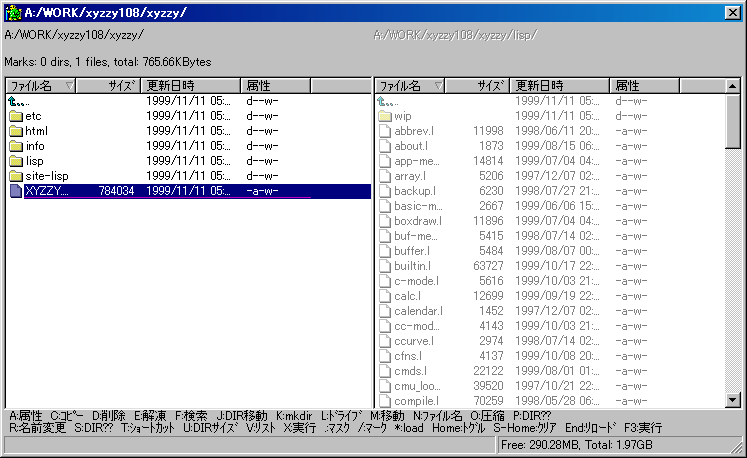Click the right pane path ending in /lisp/

[x=455, y=35]
